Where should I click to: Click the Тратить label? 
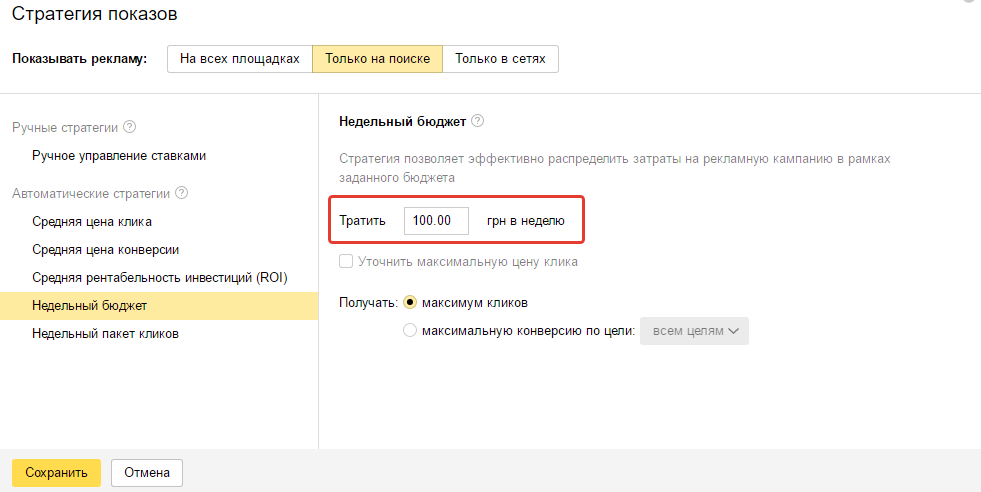click(x=362, y=221)
